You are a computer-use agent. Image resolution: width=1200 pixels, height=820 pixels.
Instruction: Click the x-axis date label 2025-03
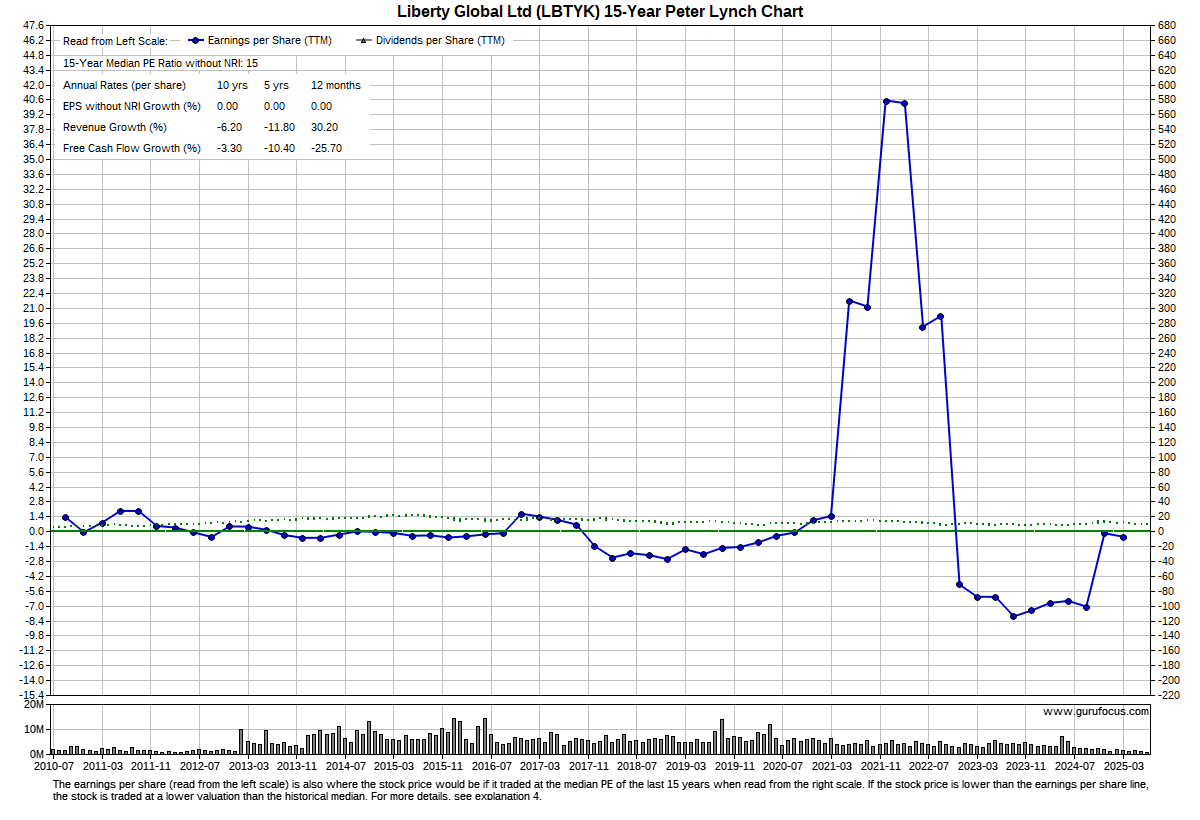click(1123, 766)
